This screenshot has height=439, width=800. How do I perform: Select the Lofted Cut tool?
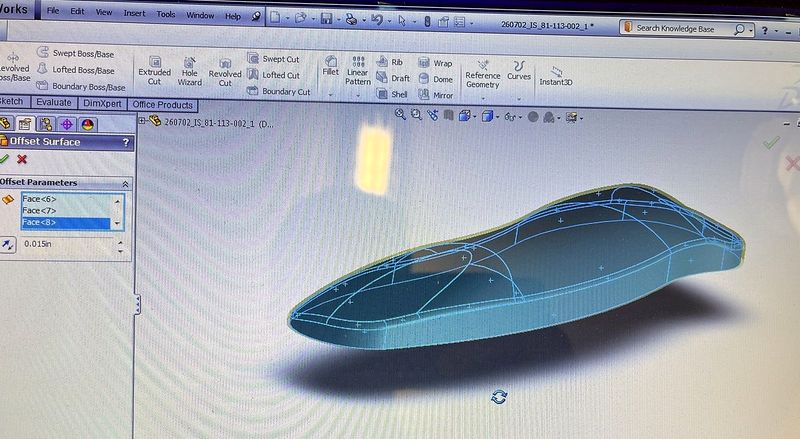click(273, 75)
